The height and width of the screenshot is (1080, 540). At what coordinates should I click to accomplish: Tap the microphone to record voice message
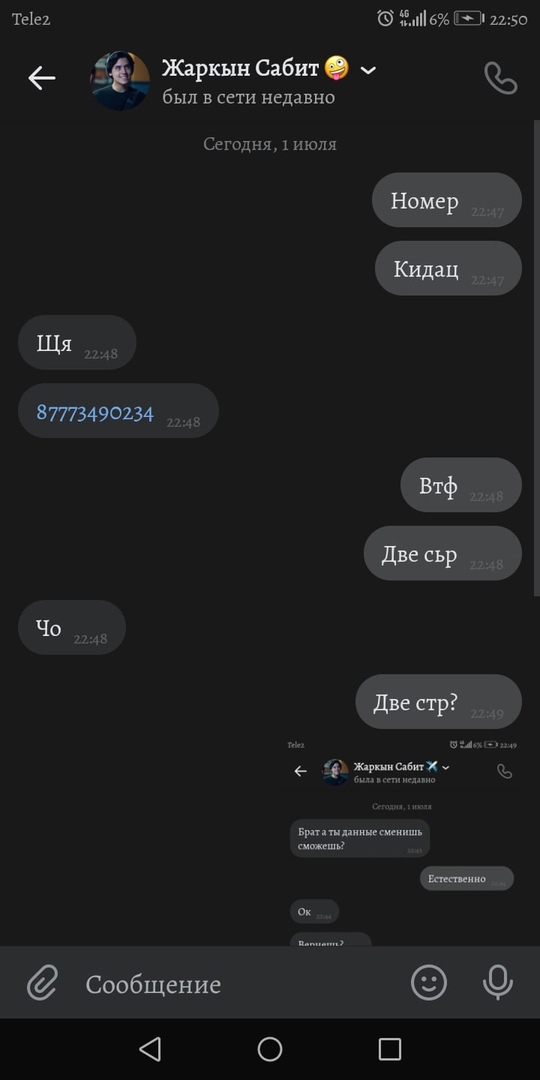pyautogui.click(x=498, y=982)
